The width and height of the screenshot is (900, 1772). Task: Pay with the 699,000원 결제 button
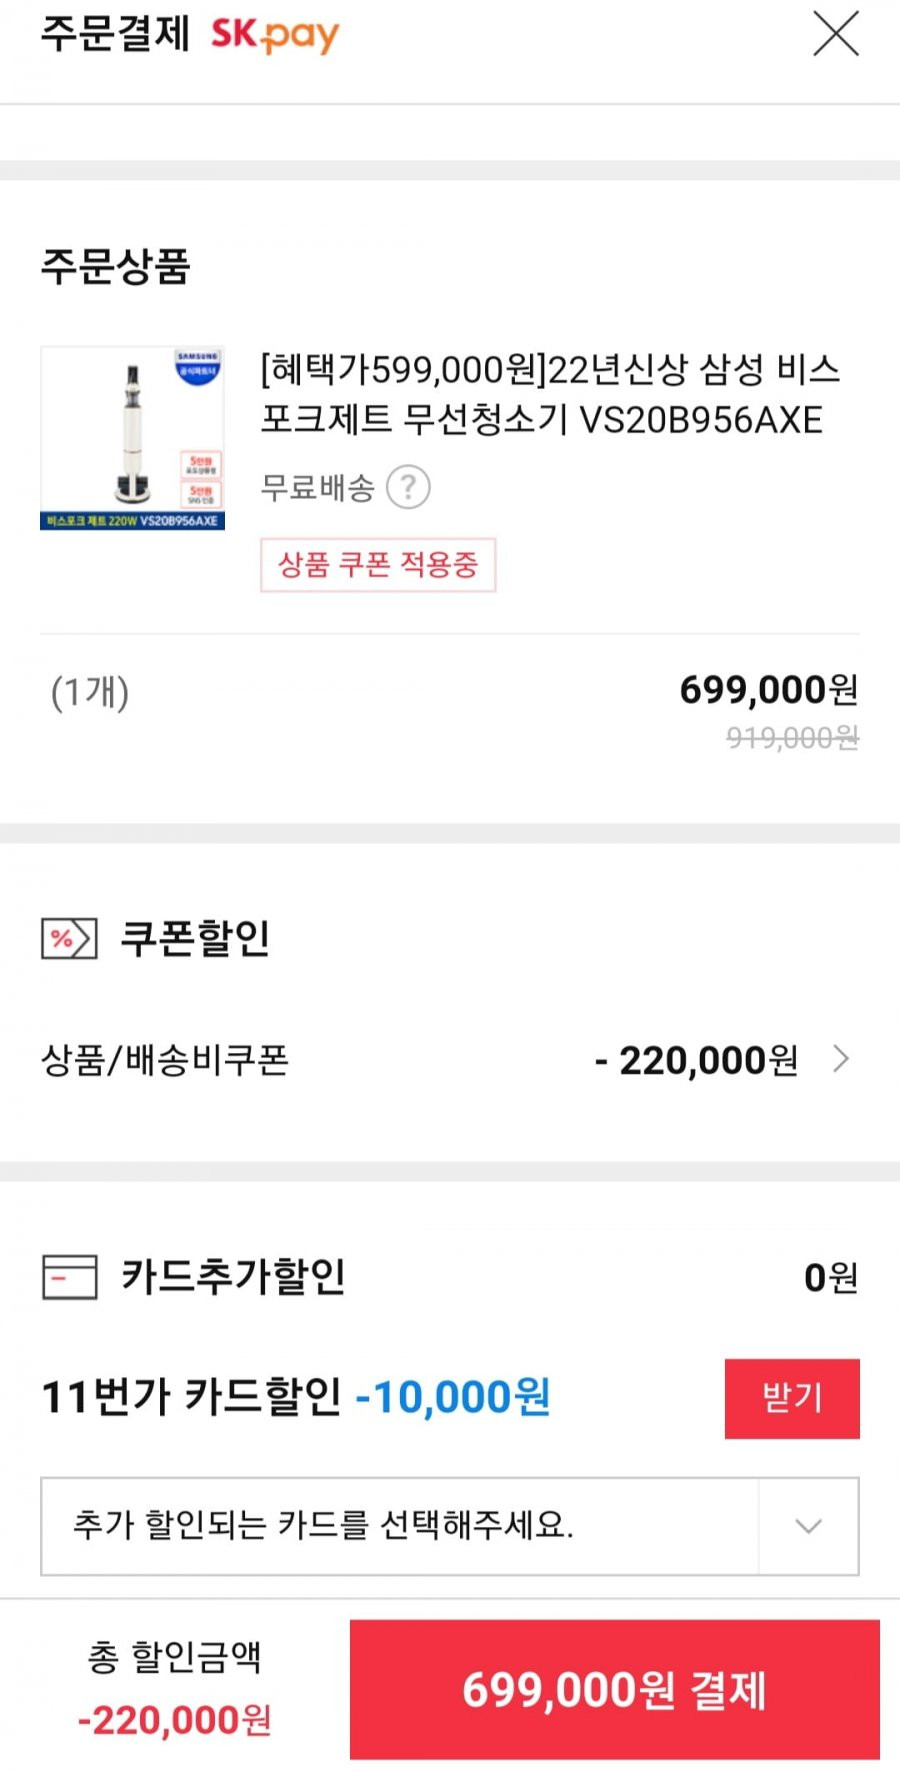coord(614,1690)
